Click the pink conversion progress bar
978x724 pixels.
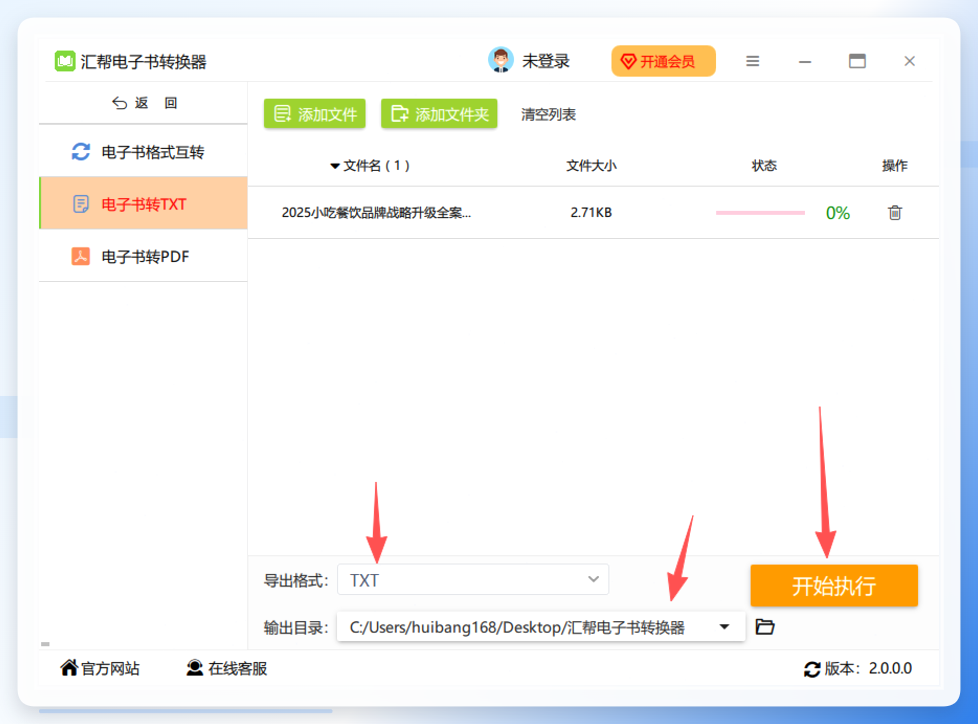pyautogui.click(x=760, y=213)
